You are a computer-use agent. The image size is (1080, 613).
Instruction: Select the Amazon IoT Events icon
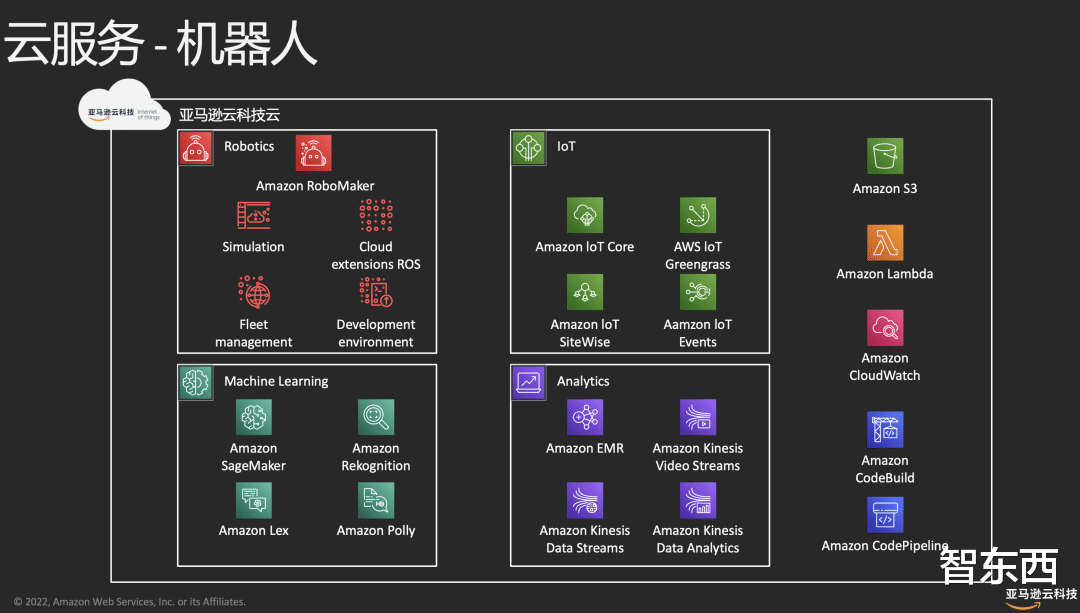[697, 292]
